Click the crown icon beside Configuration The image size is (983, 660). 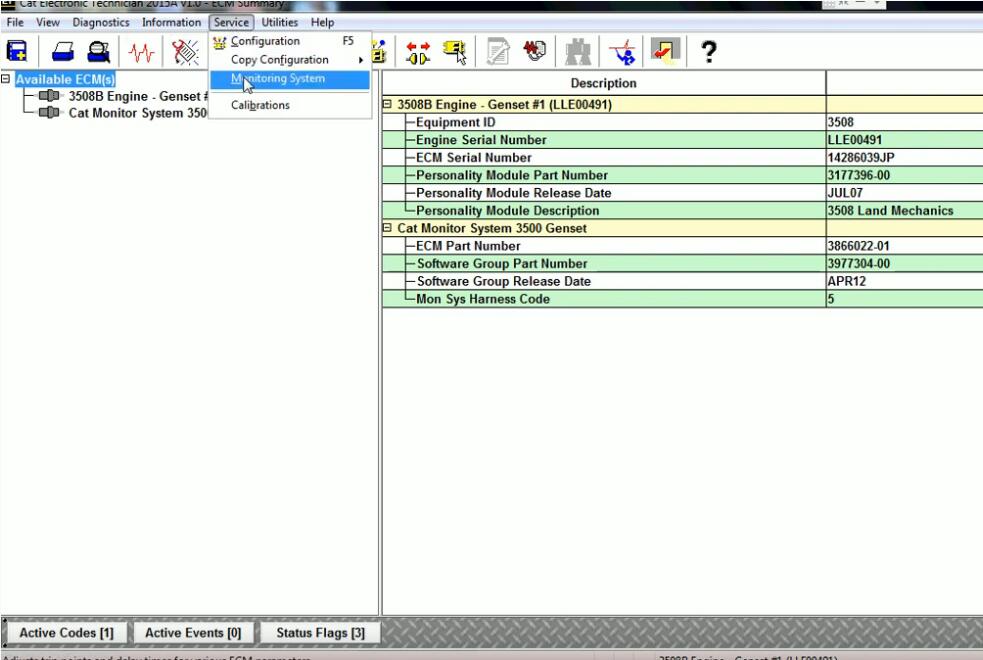[219, 42]
